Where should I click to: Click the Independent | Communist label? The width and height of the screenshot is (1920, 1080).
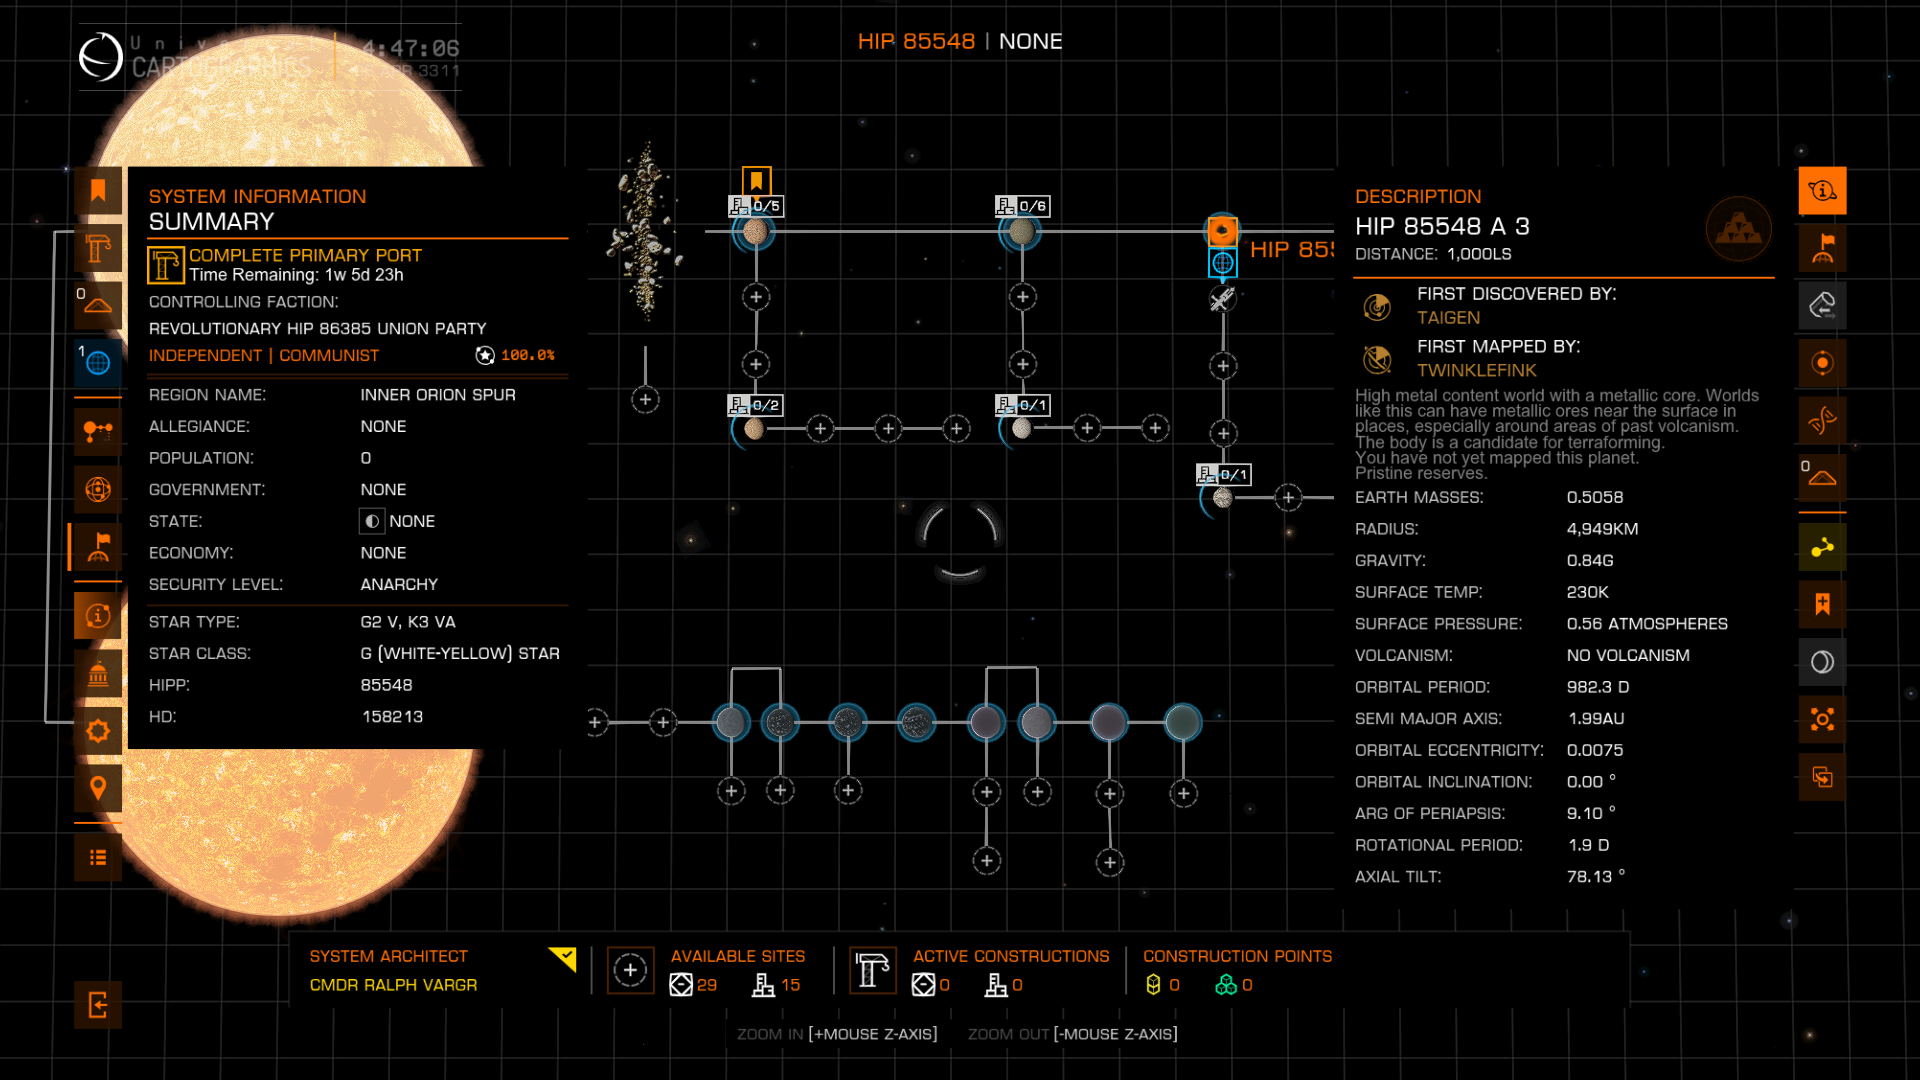[264, 356]
